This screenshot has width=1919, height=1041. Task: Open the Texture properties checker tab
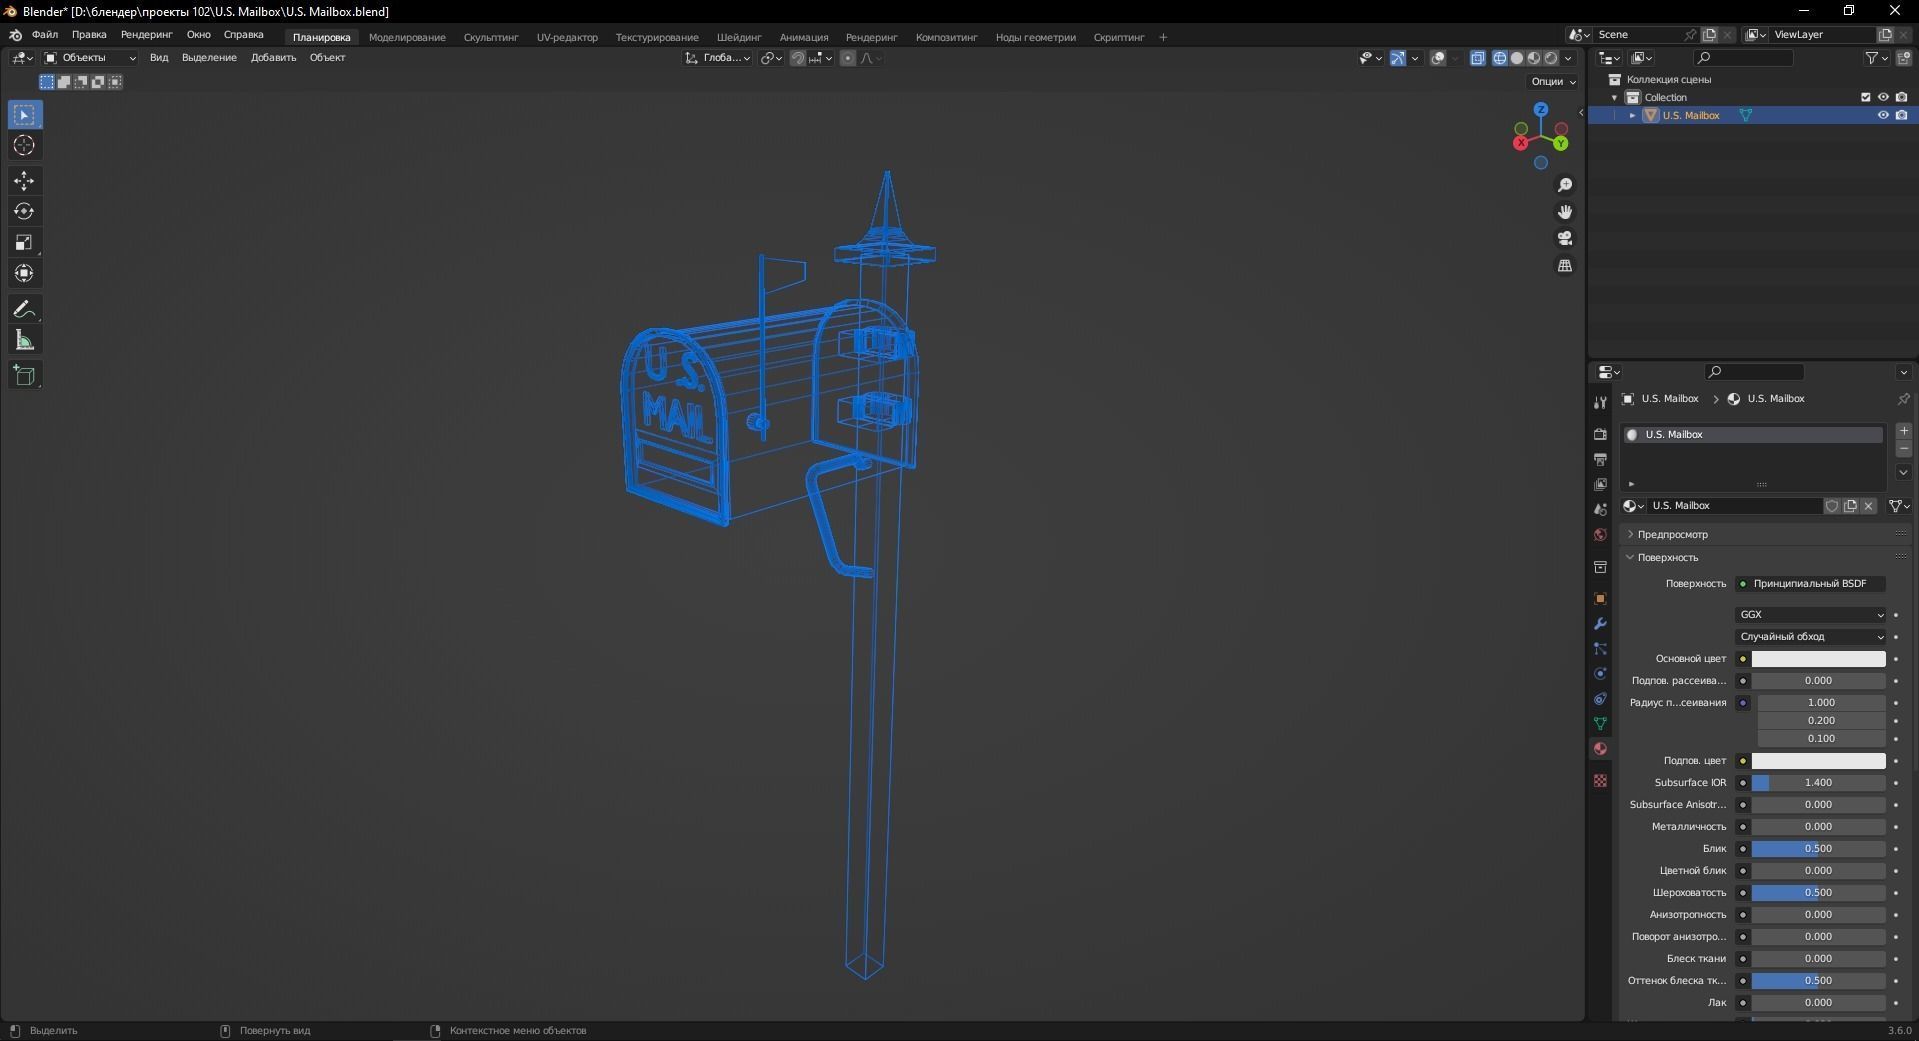[1600, 780]
